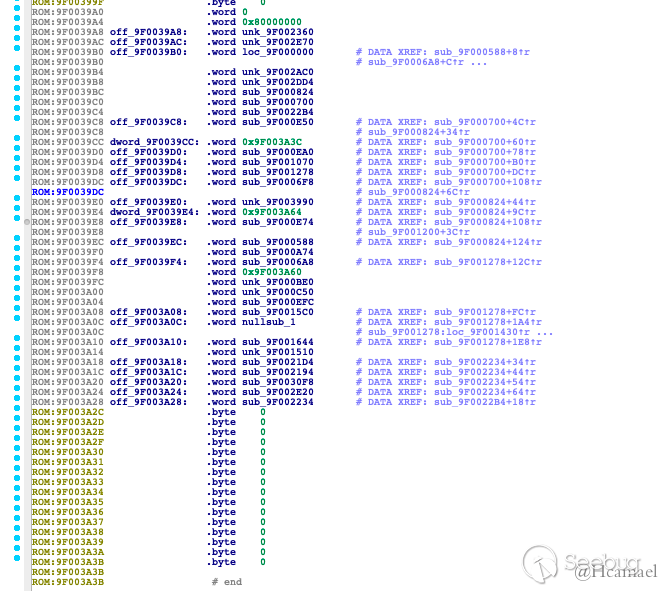Select label off_9F0039AC
Viewport: 668px width, 591px height.
(148, 42)
